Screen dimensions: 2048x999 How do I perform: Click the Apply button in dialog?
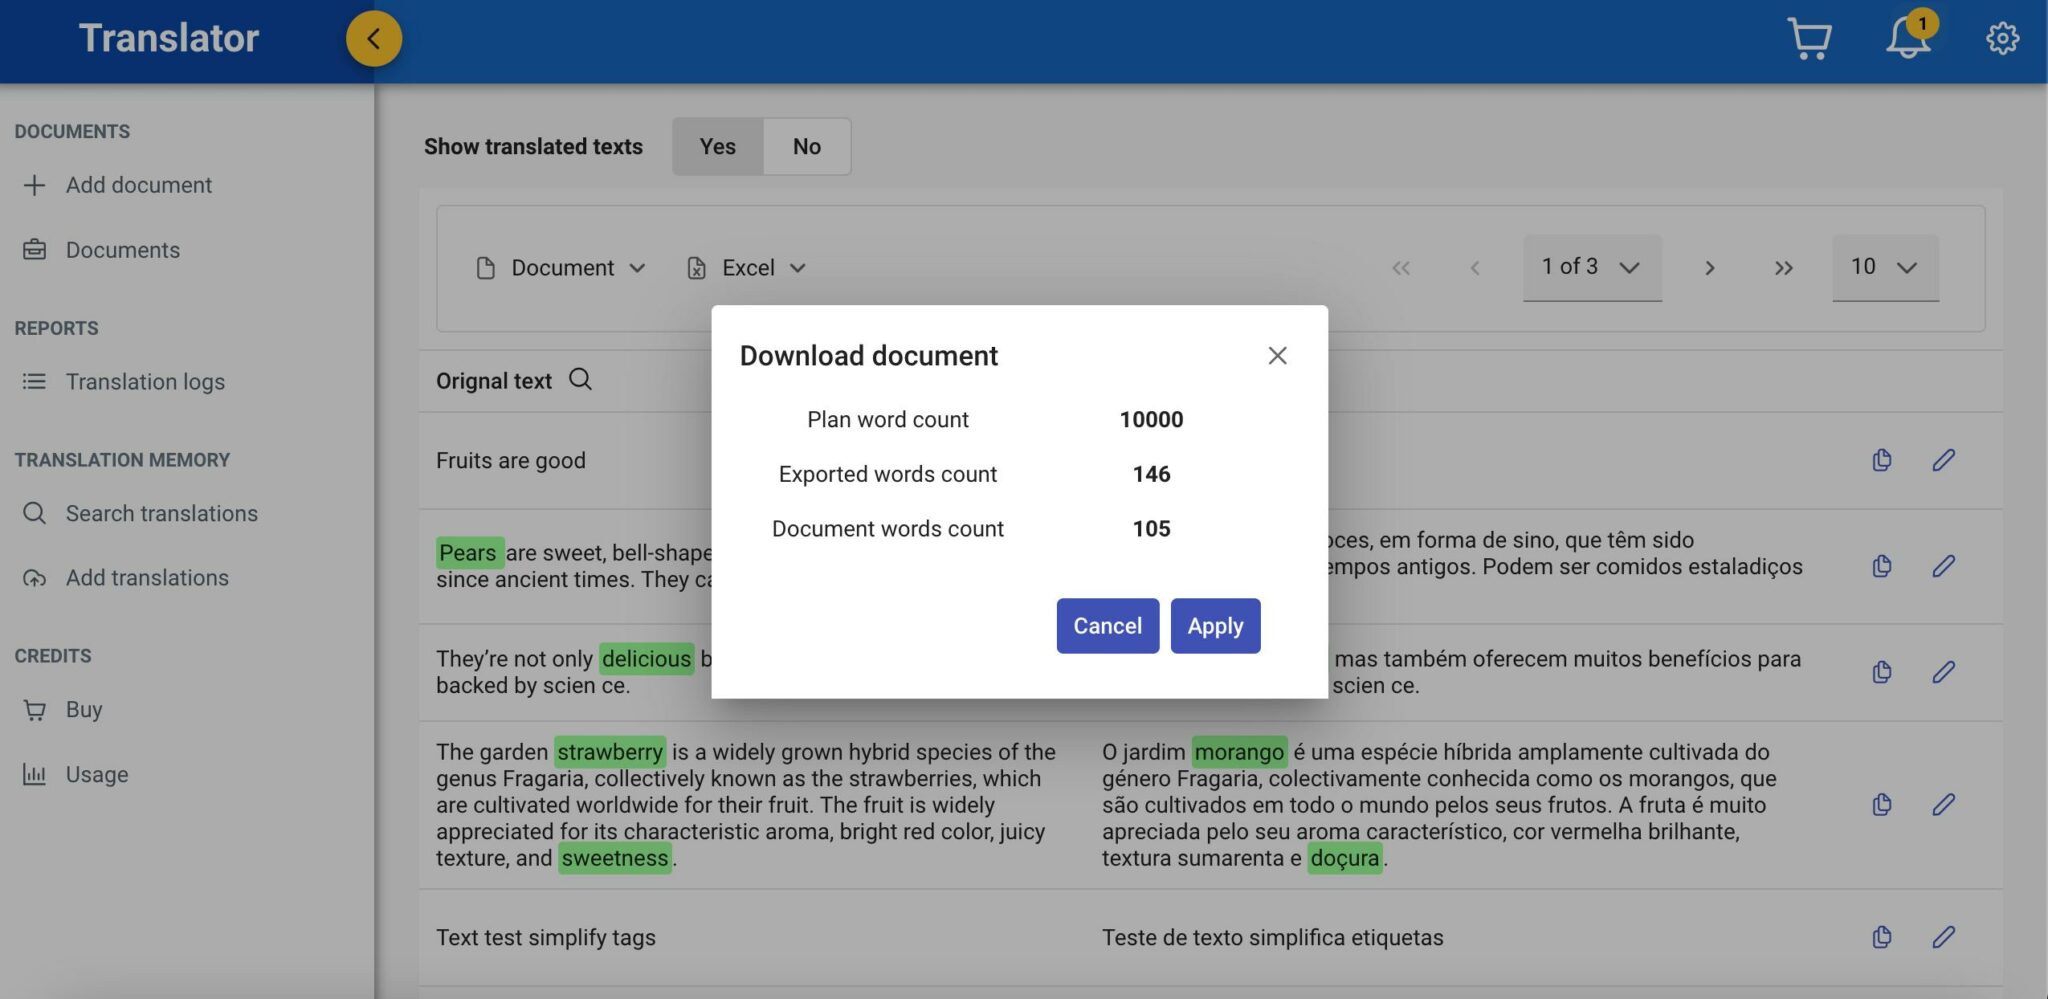coord(1215,626)
